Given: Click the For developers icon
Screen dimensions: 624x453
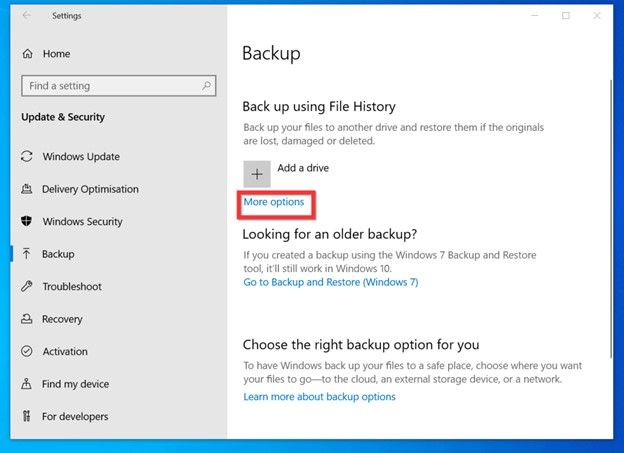Looking at the screenshot, I should pos(27,417).
